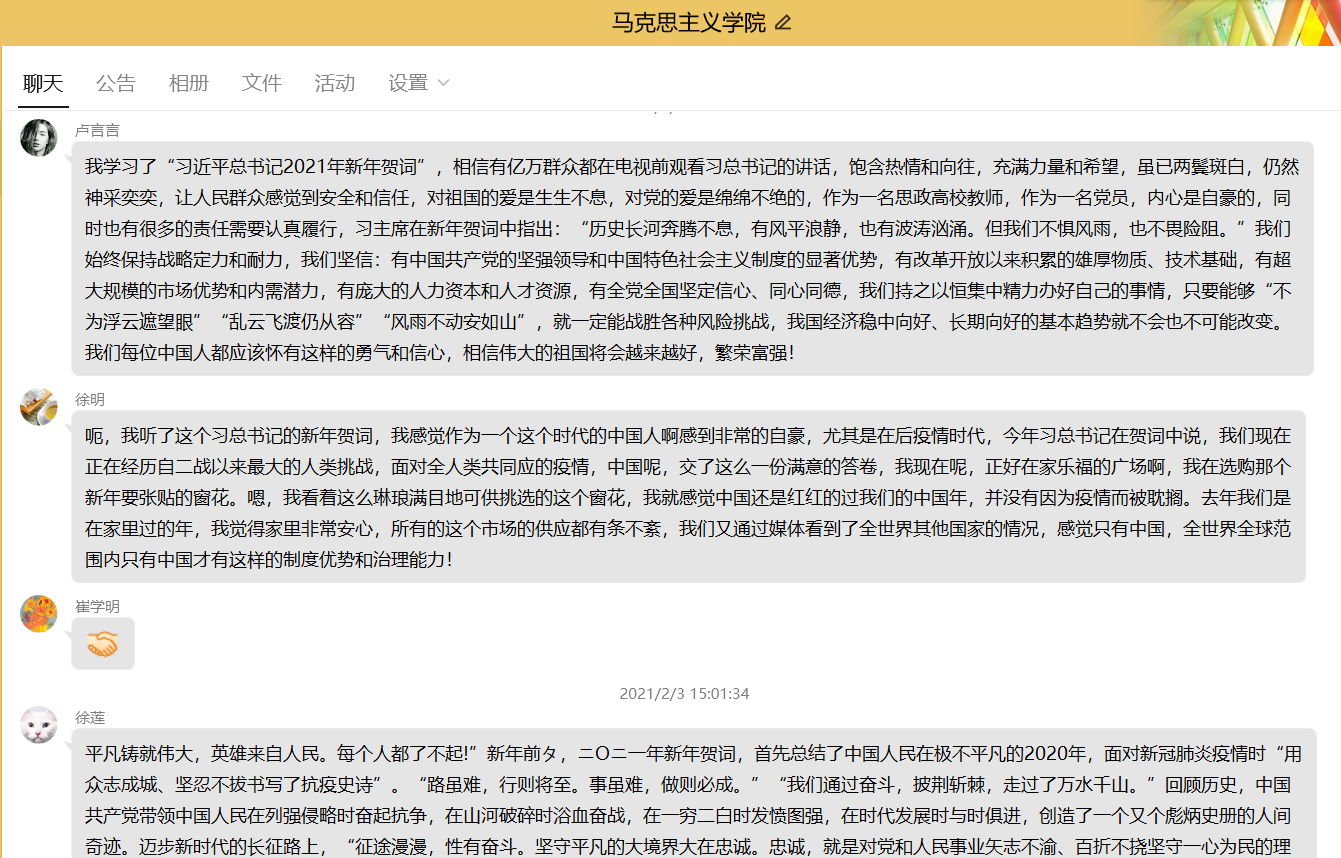Click 徐莲's white cat avatar
Image resolution: width=1341 pixels, height=858 pixels.
pyautogui.click(x=38, y=725)
